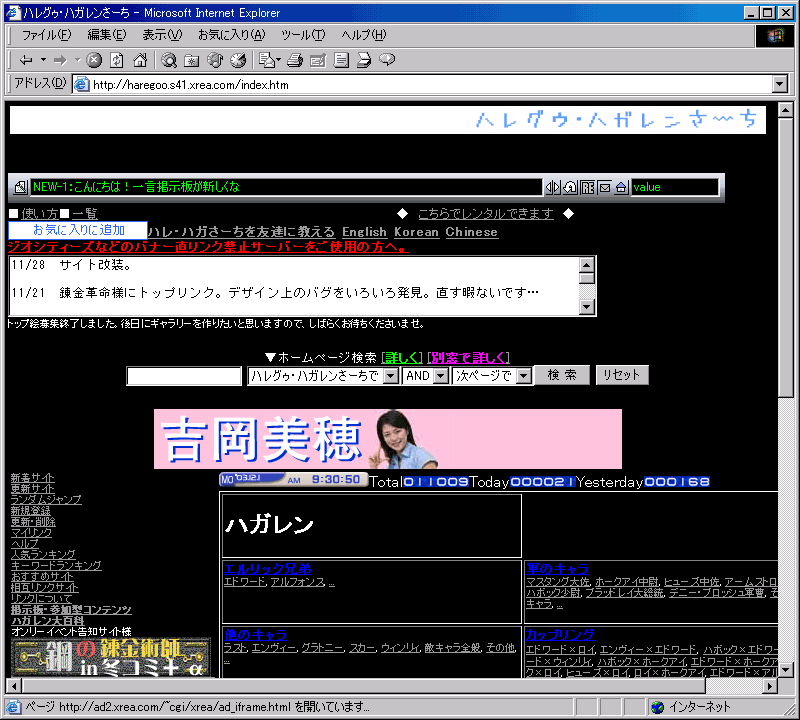The width and height of the screenshot is (800, 720).
Task: Click the envelope icon on message board bar
Action: coord(605,187)
